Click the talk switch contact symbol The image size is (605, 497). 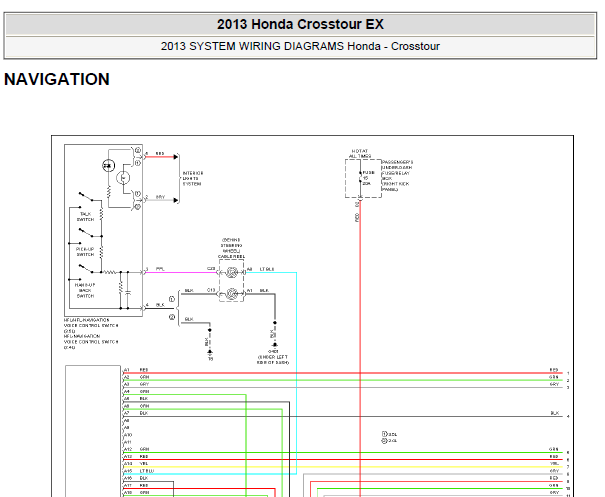(86, 196)
